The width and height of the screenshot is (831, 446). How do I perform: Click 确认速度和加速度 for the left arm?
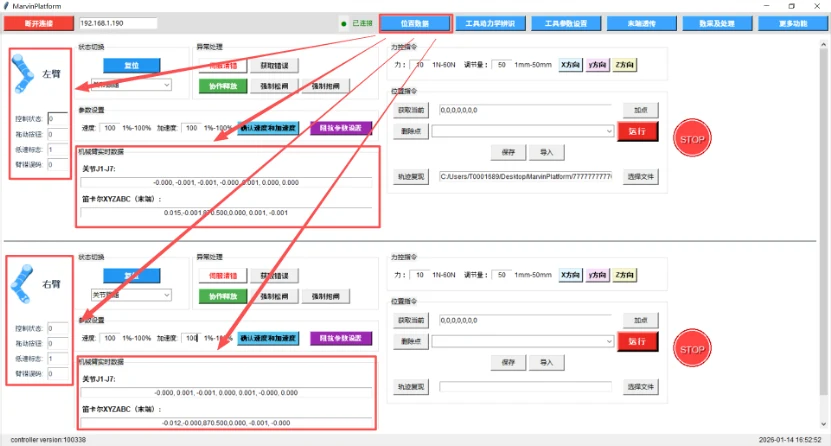268,128
